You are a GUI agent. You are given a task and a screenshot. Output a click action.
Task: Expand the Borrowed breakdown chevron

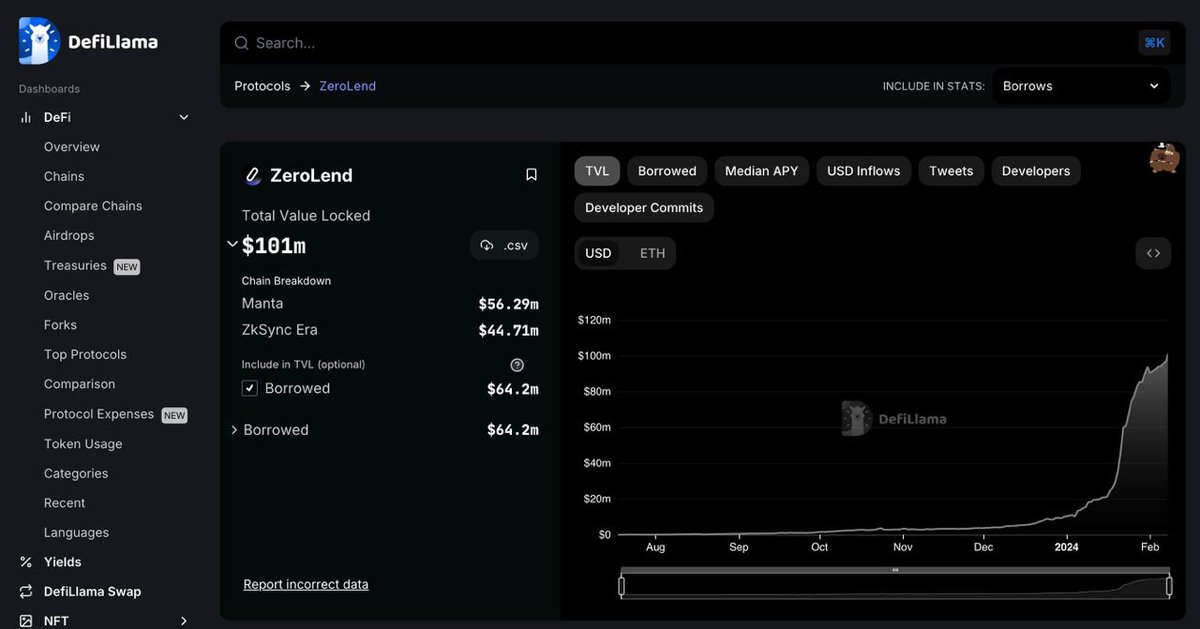tap(234, 430)
